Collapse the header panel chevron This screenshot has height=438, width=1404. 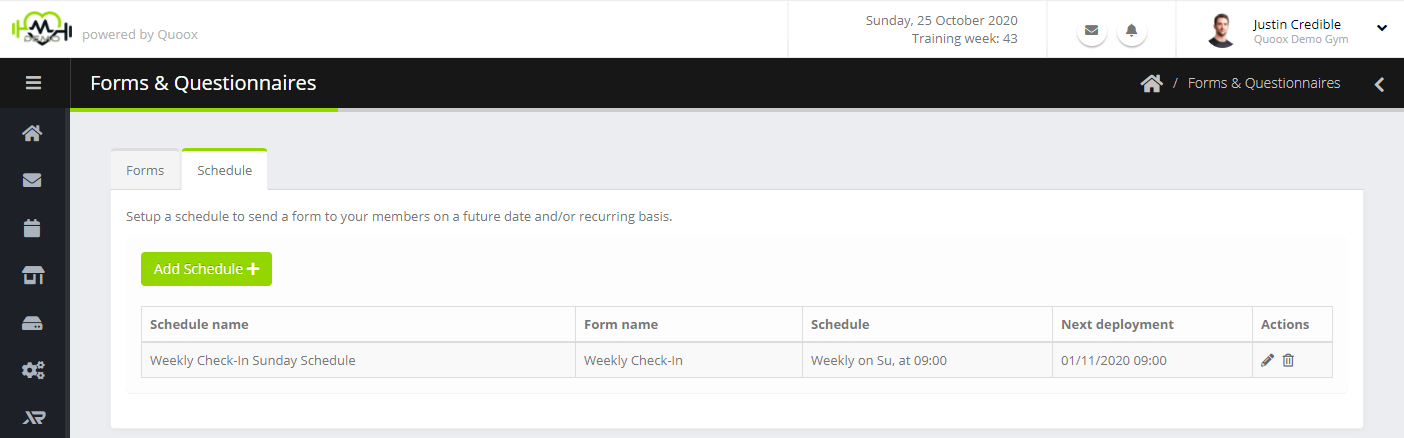(1380, 84)
